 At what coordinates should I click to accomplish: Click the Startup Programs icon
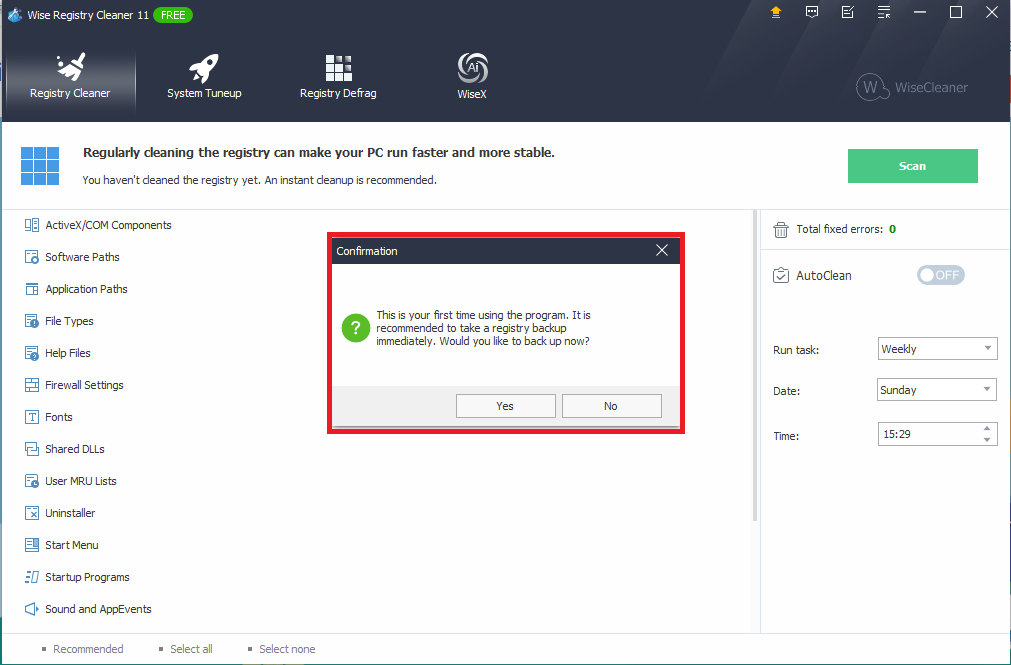pyautogui.click(x=32, y=577)
